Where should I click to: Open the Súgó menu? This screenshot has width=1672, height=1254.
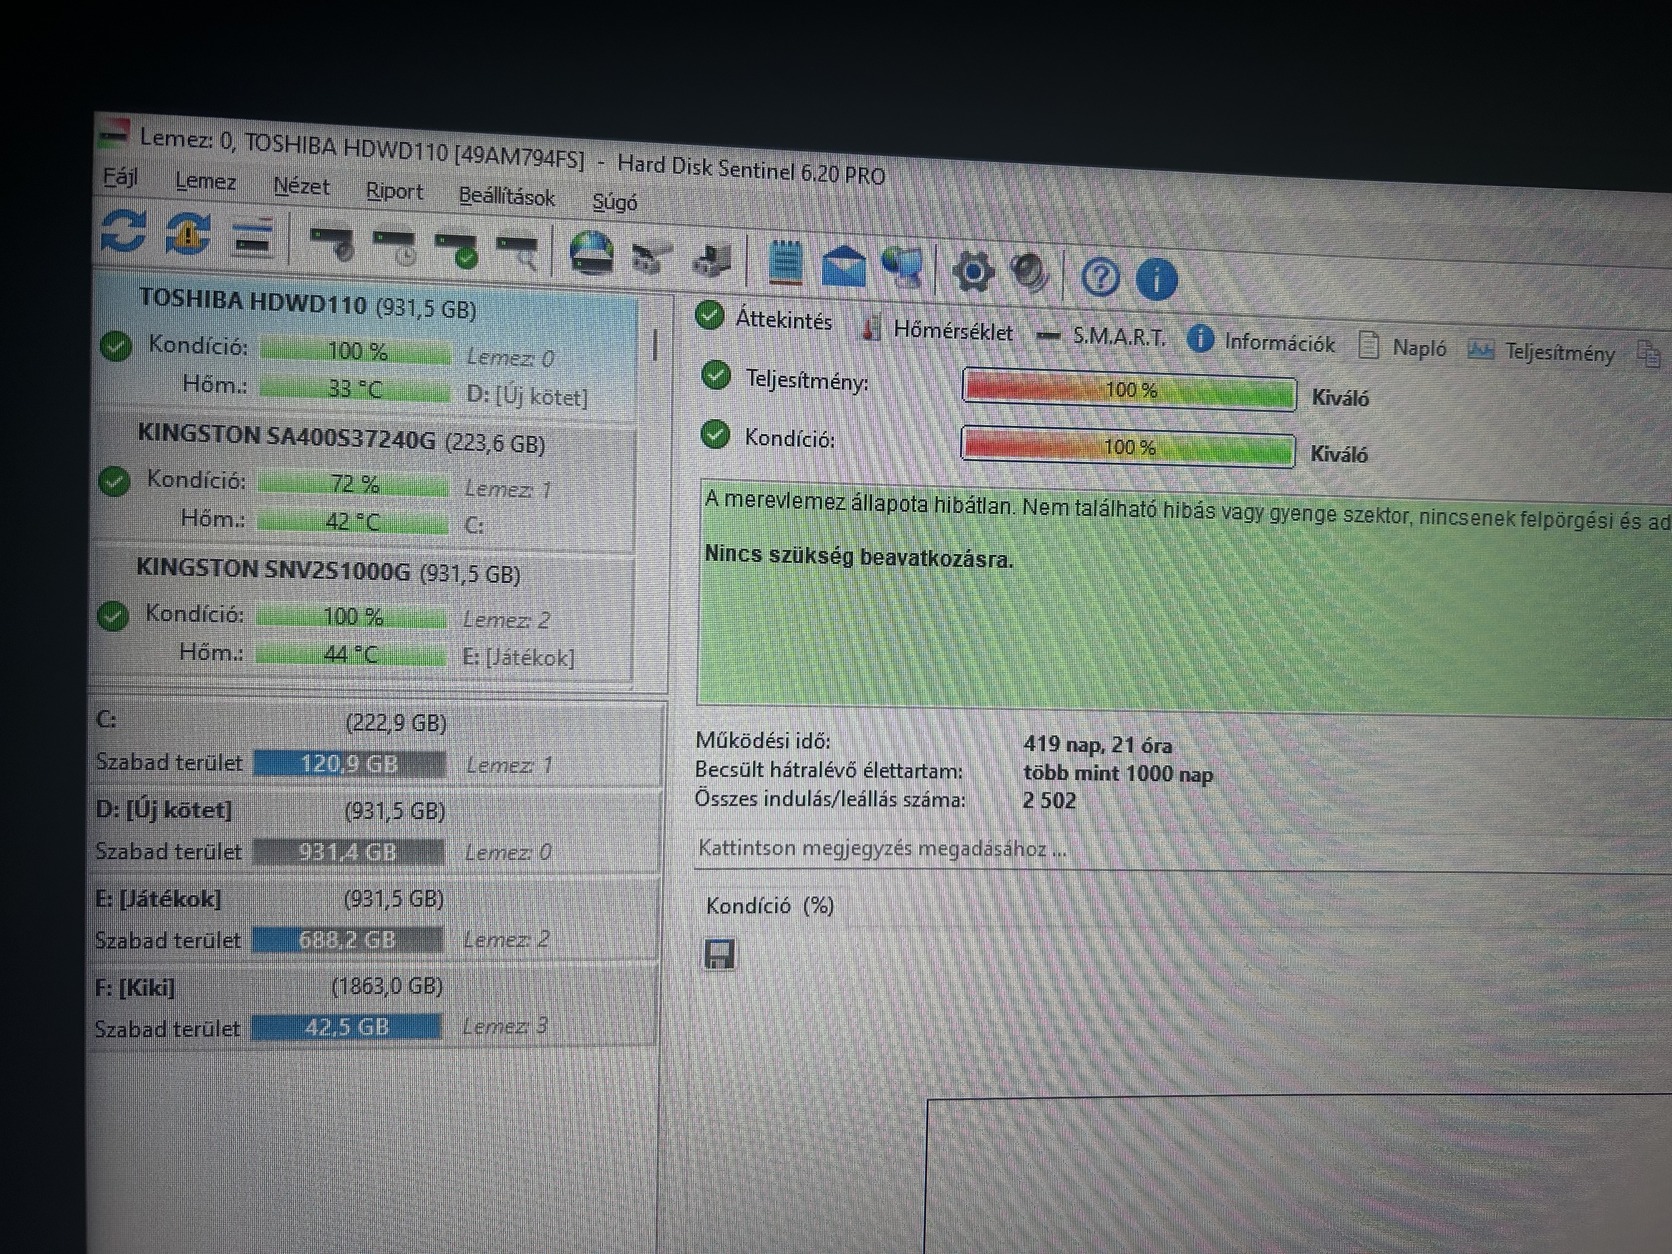click(x=614, y=202)
